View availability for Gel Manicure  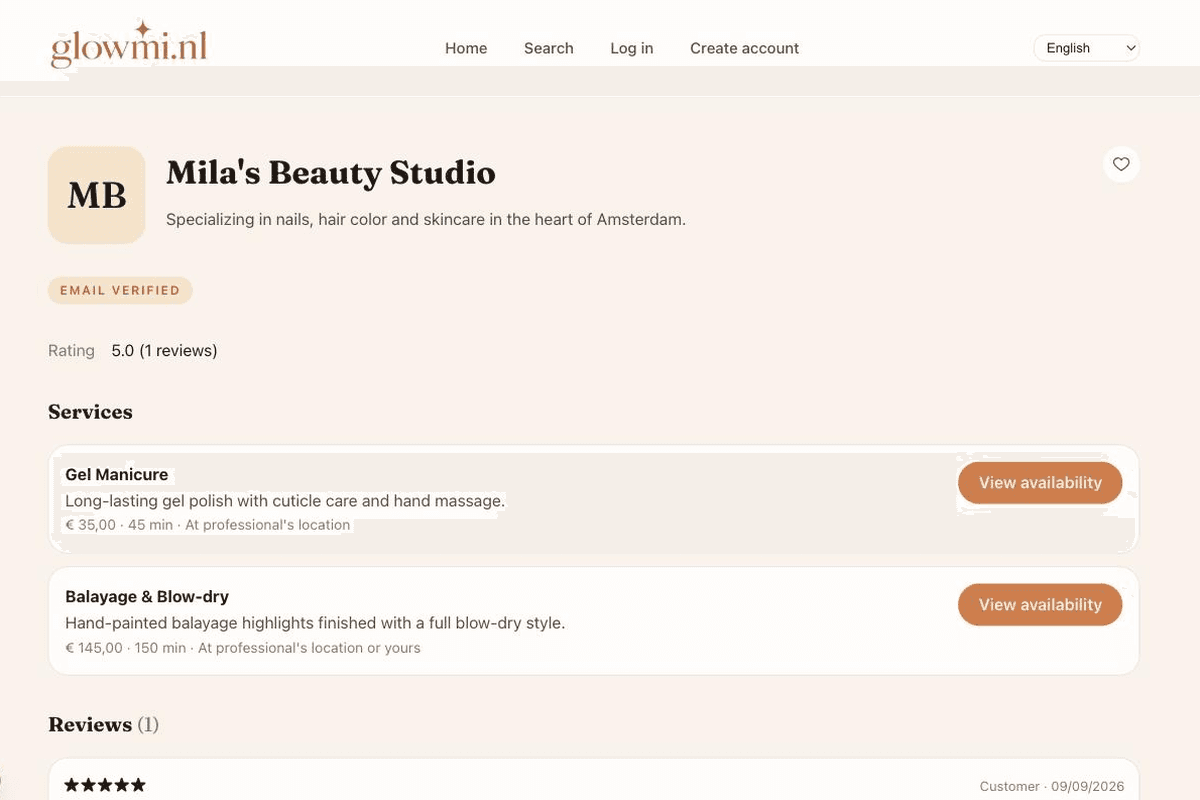[1040, 483]
